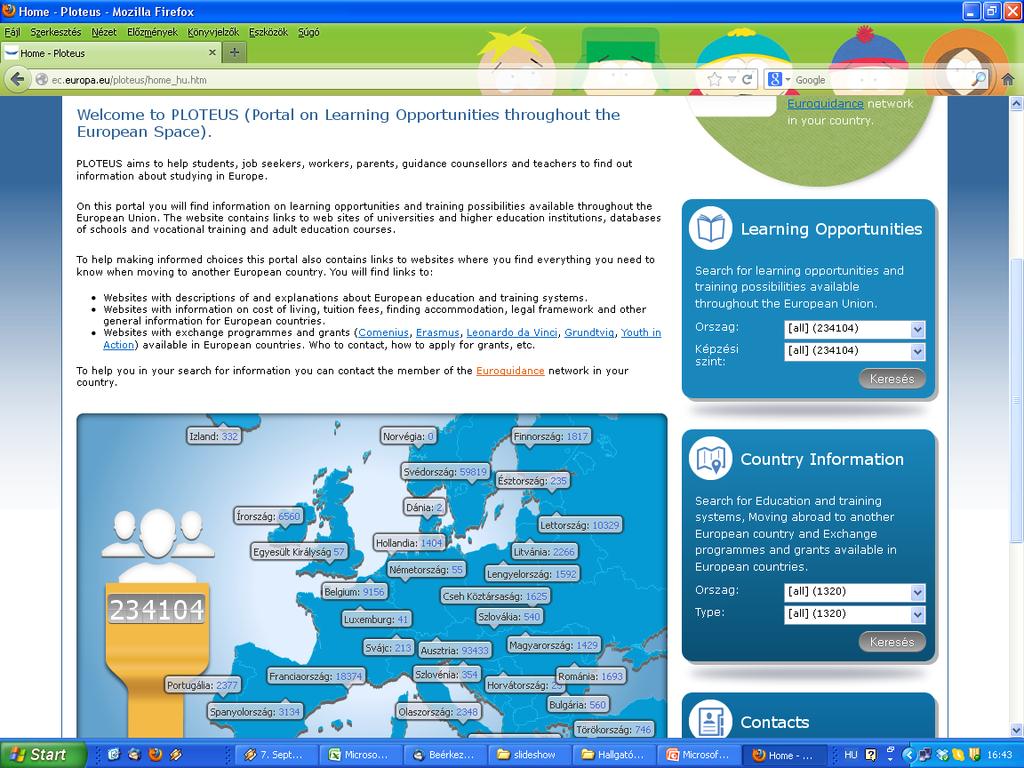1024x768 pixels.
Task: Switch to the Beérkez... taskbar window
Action: (x=447, y=755)
